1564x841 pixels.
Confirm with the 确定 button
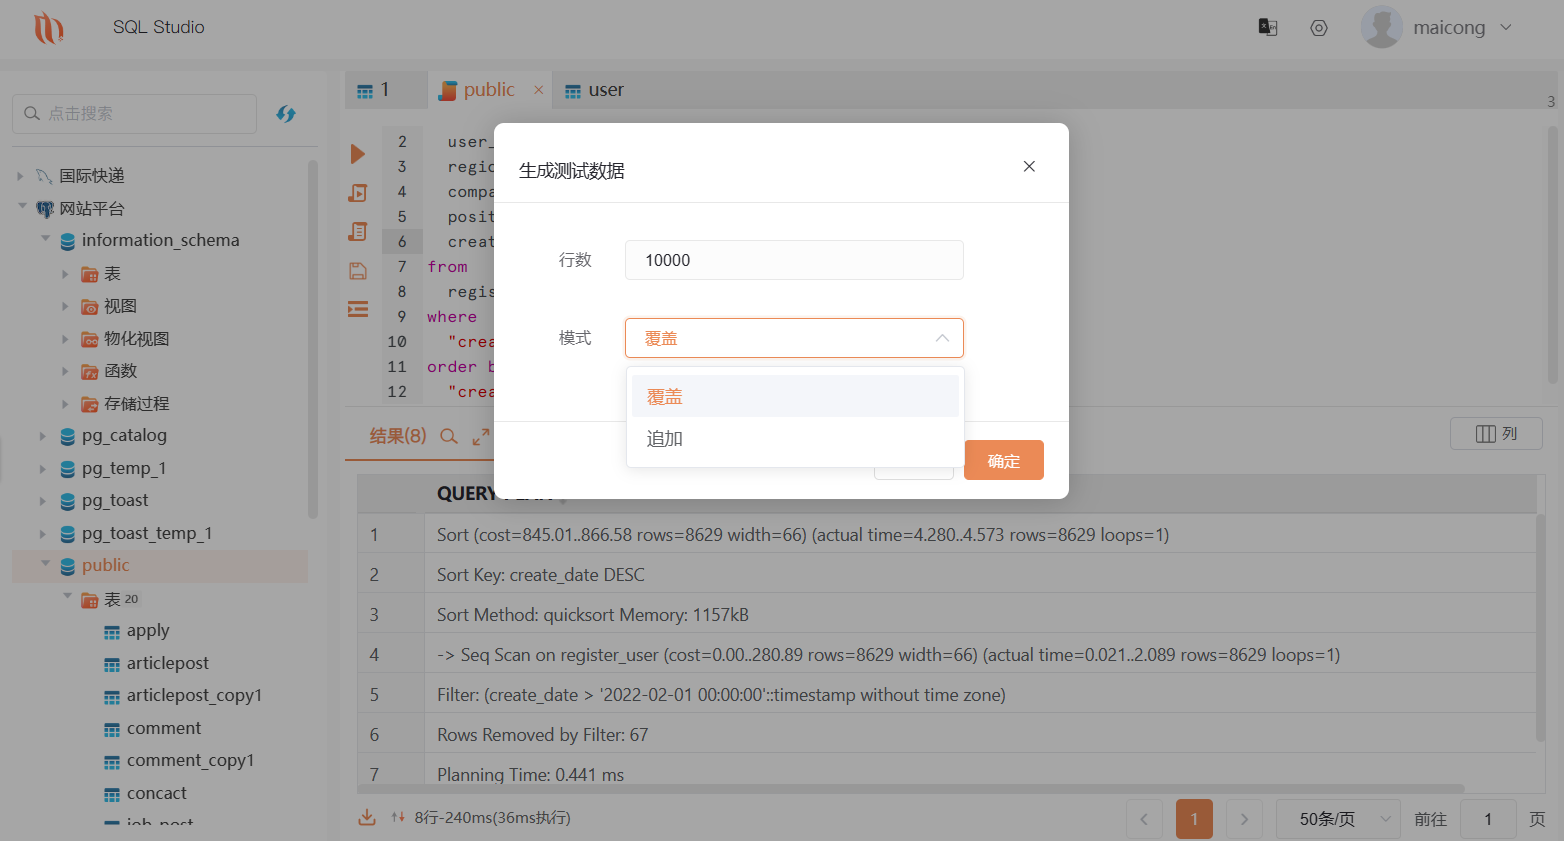pos(1004,460)
